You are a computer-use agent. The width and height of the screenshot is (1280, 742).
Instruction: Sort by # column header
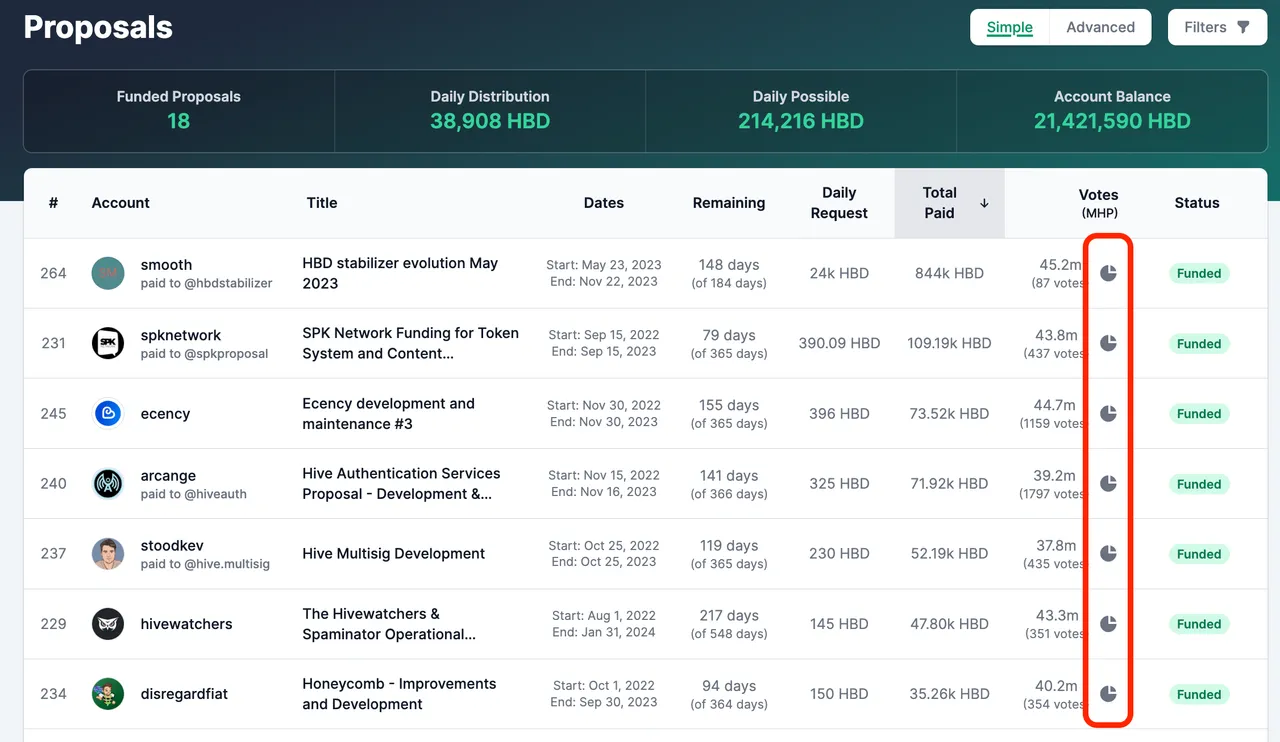pyautogui.click(x=53, y=203)
